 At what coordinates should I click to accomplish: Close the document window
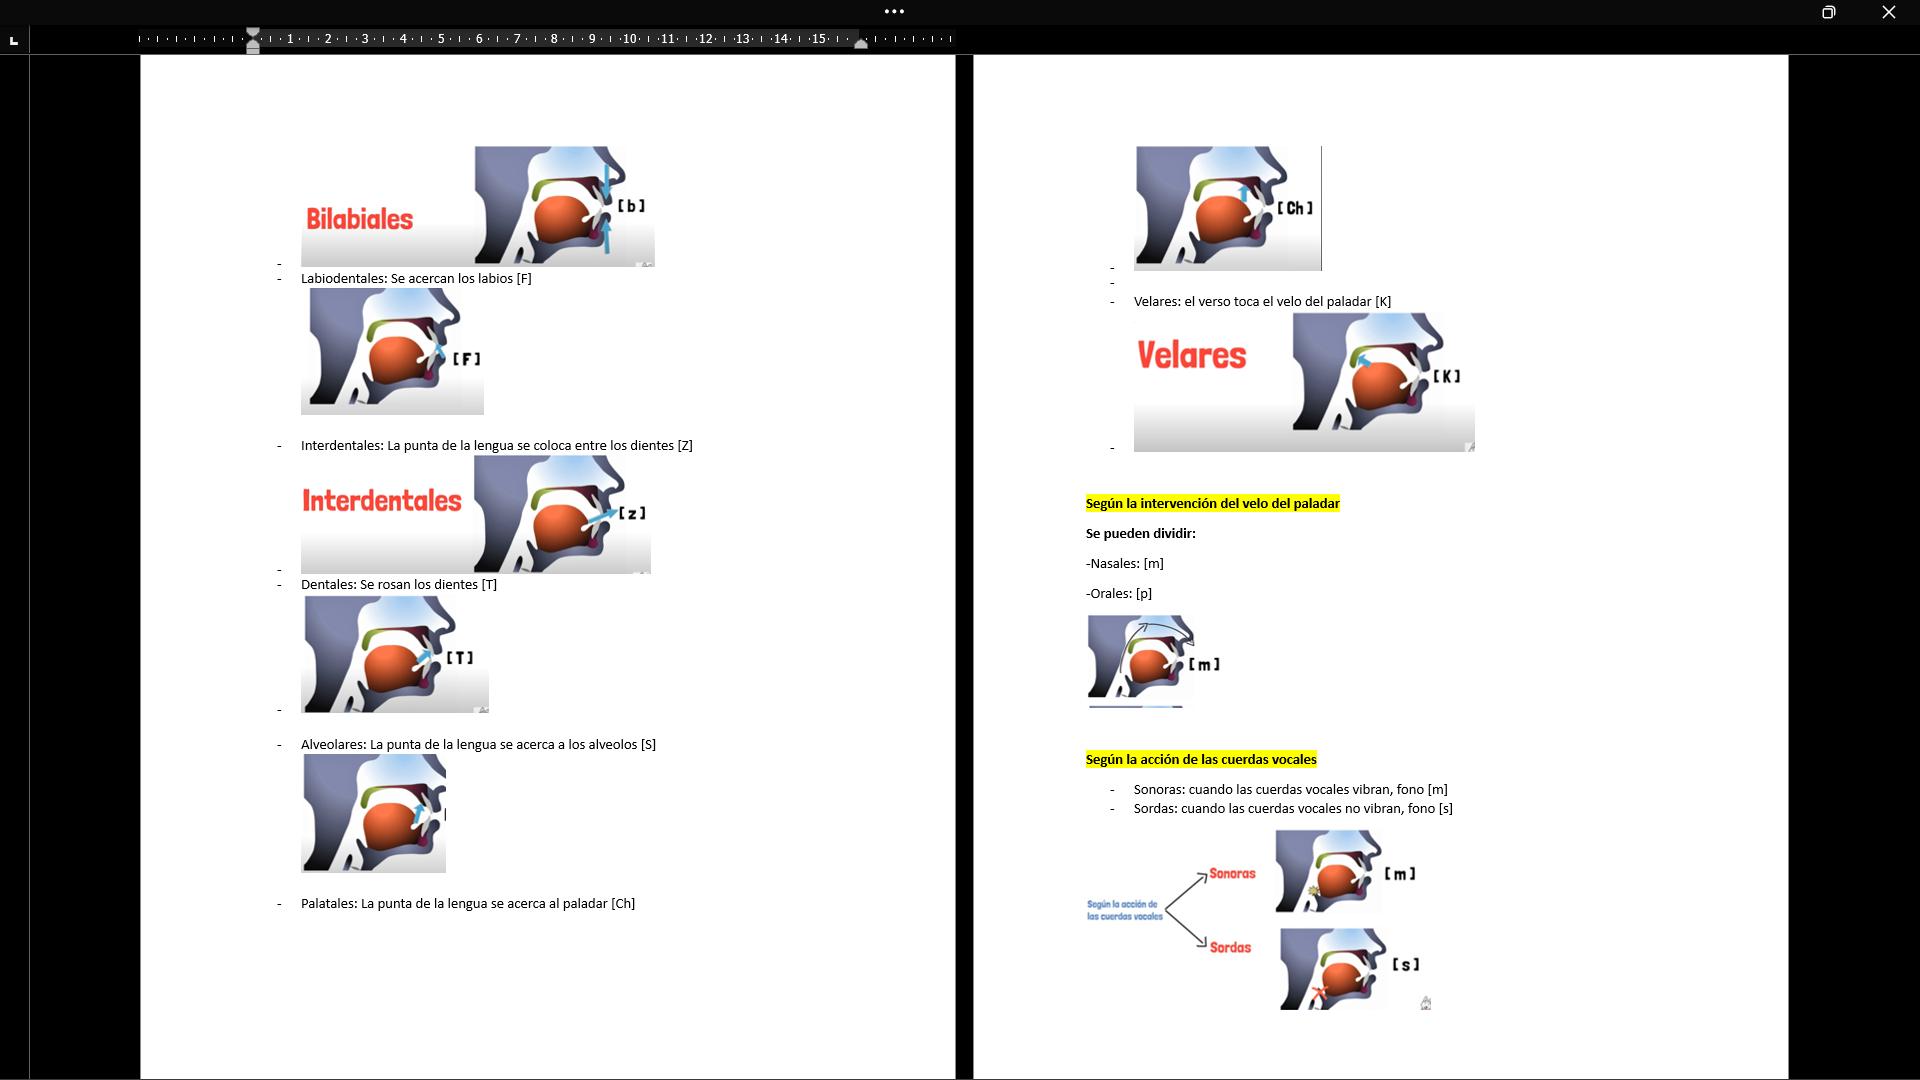1888,12
